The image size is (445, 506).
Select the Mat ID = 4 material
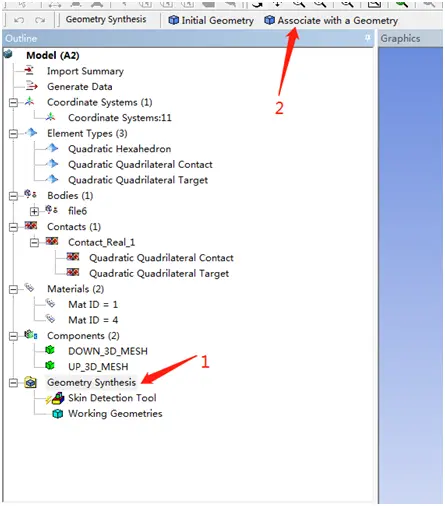93,320
